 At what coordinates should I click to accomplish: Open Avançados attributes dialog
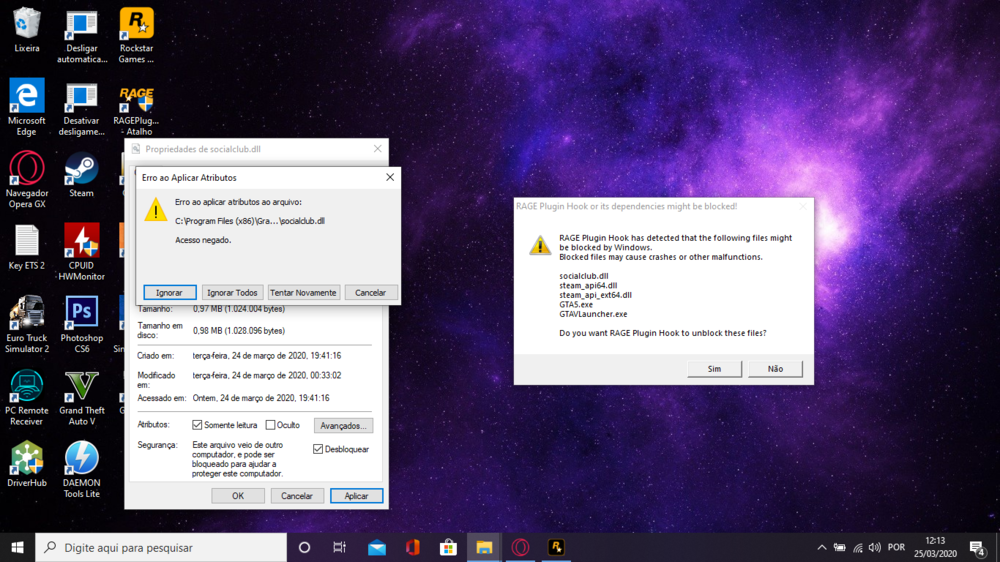coord(343,425)
